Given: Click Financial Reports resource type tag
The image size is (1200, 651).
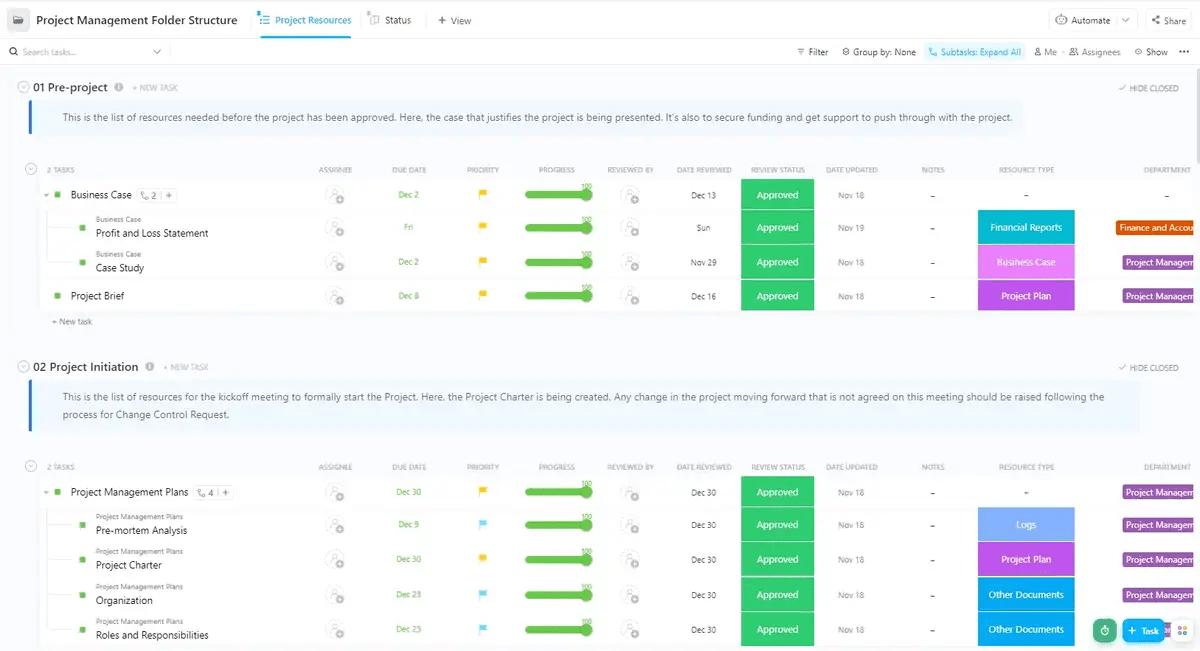Looking at the screenshot, I should (x=1026, y=228).
